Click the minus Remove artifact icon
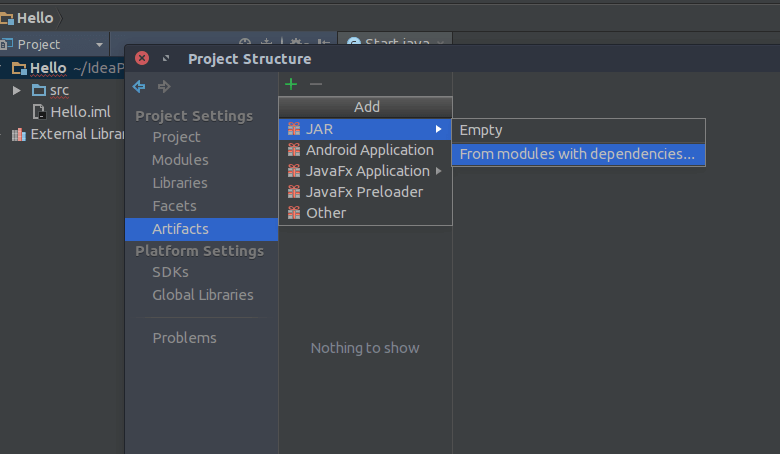Viewport: 780px width, 454px height. [316, 85]
